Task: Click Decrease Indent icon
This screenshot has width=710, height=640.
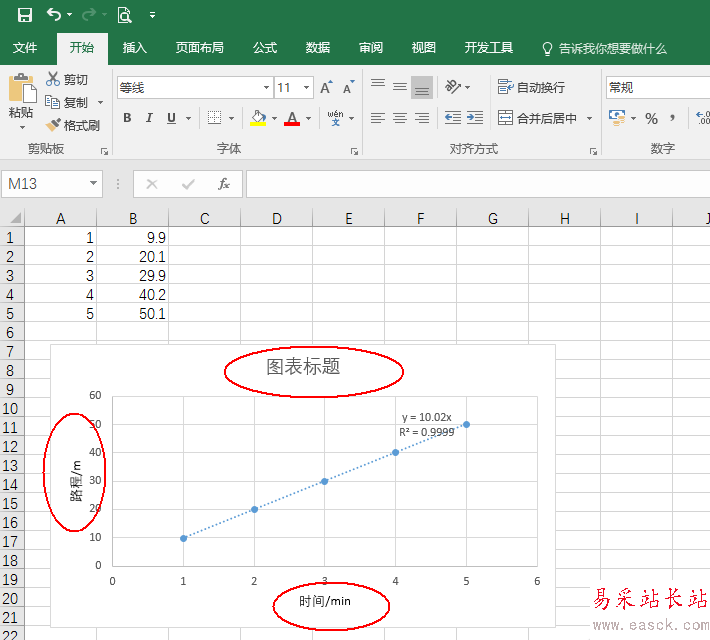Action: (453, 118)
